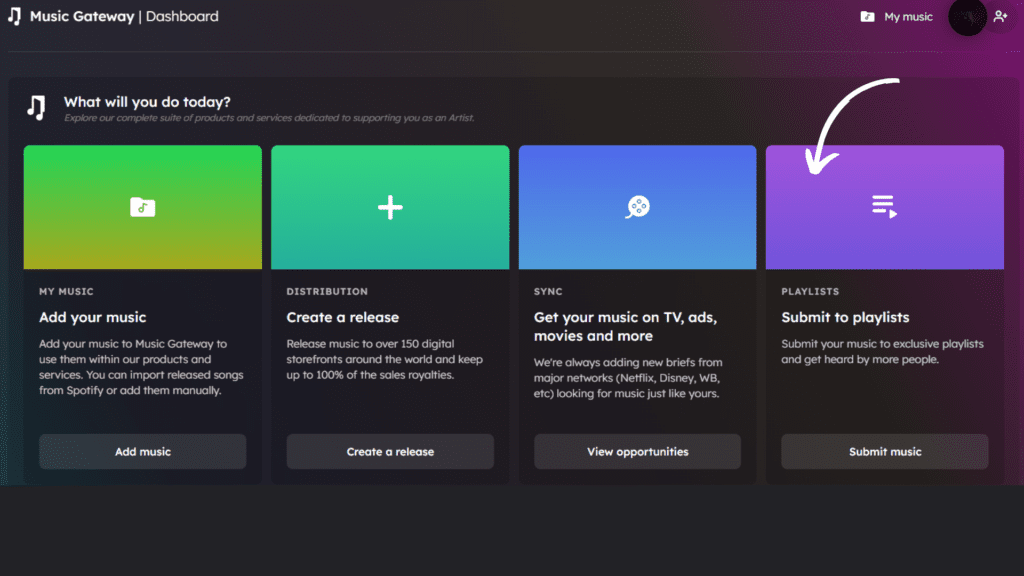Click the 'Release music to over 150' description
1024x576 pixels.
[x=385, y=359]
